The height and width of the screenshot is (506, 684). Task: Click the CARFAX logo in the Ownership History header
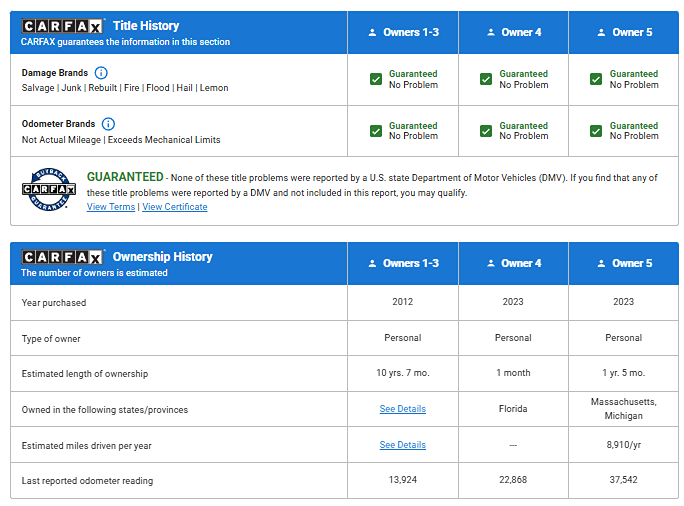pyautogui.click(x=62, y=257)
